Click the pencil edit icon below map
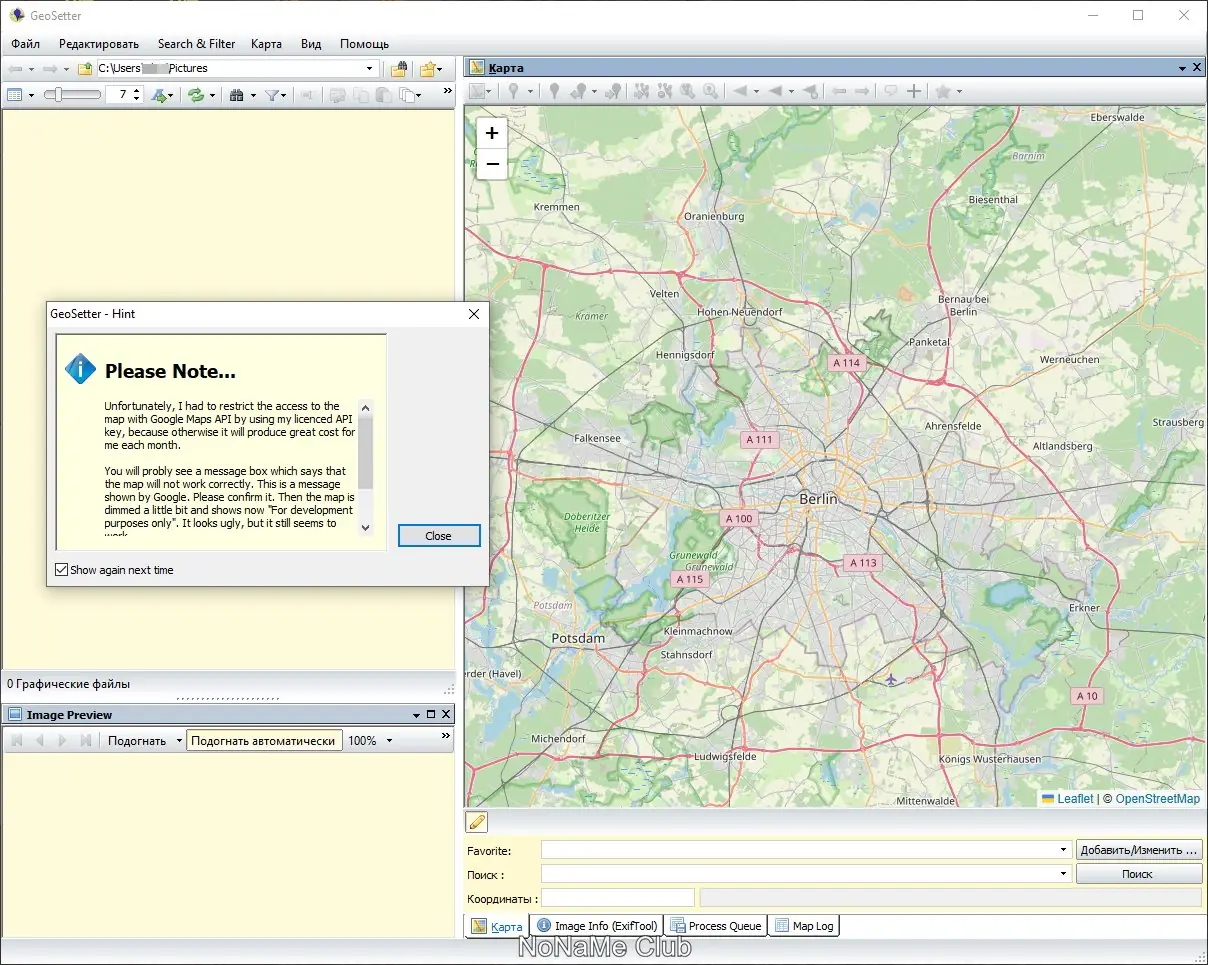Screen dimensions: 1208x965 (x=477, y=822)
